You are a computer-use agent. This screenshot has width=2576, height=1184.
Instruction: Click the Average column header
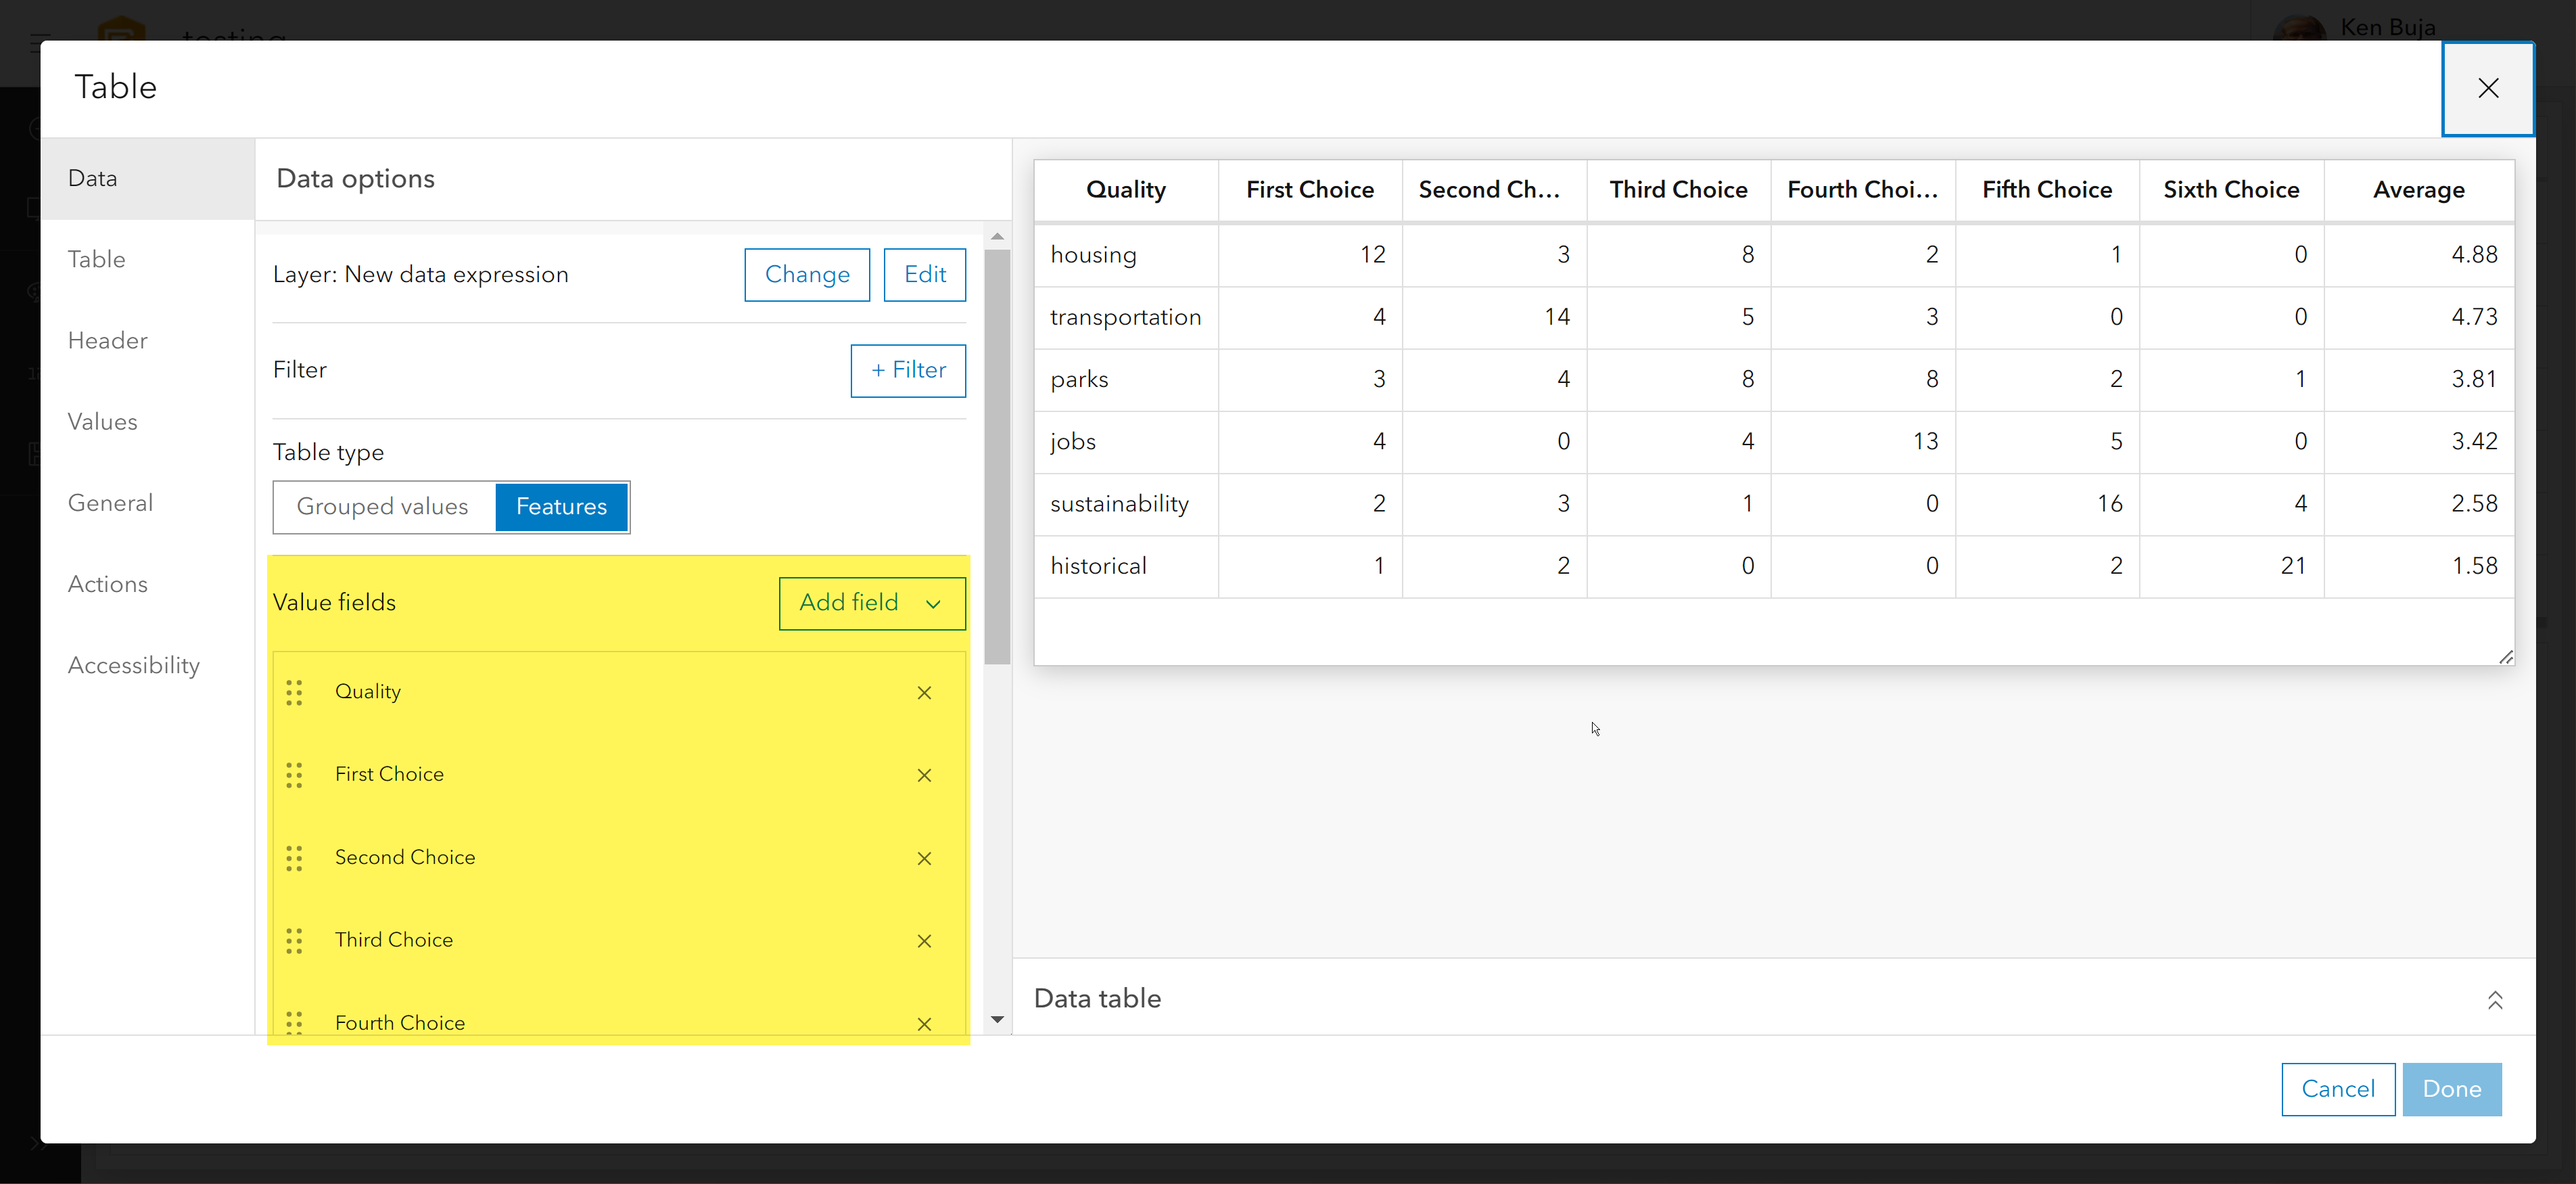tap(2418, 190)
